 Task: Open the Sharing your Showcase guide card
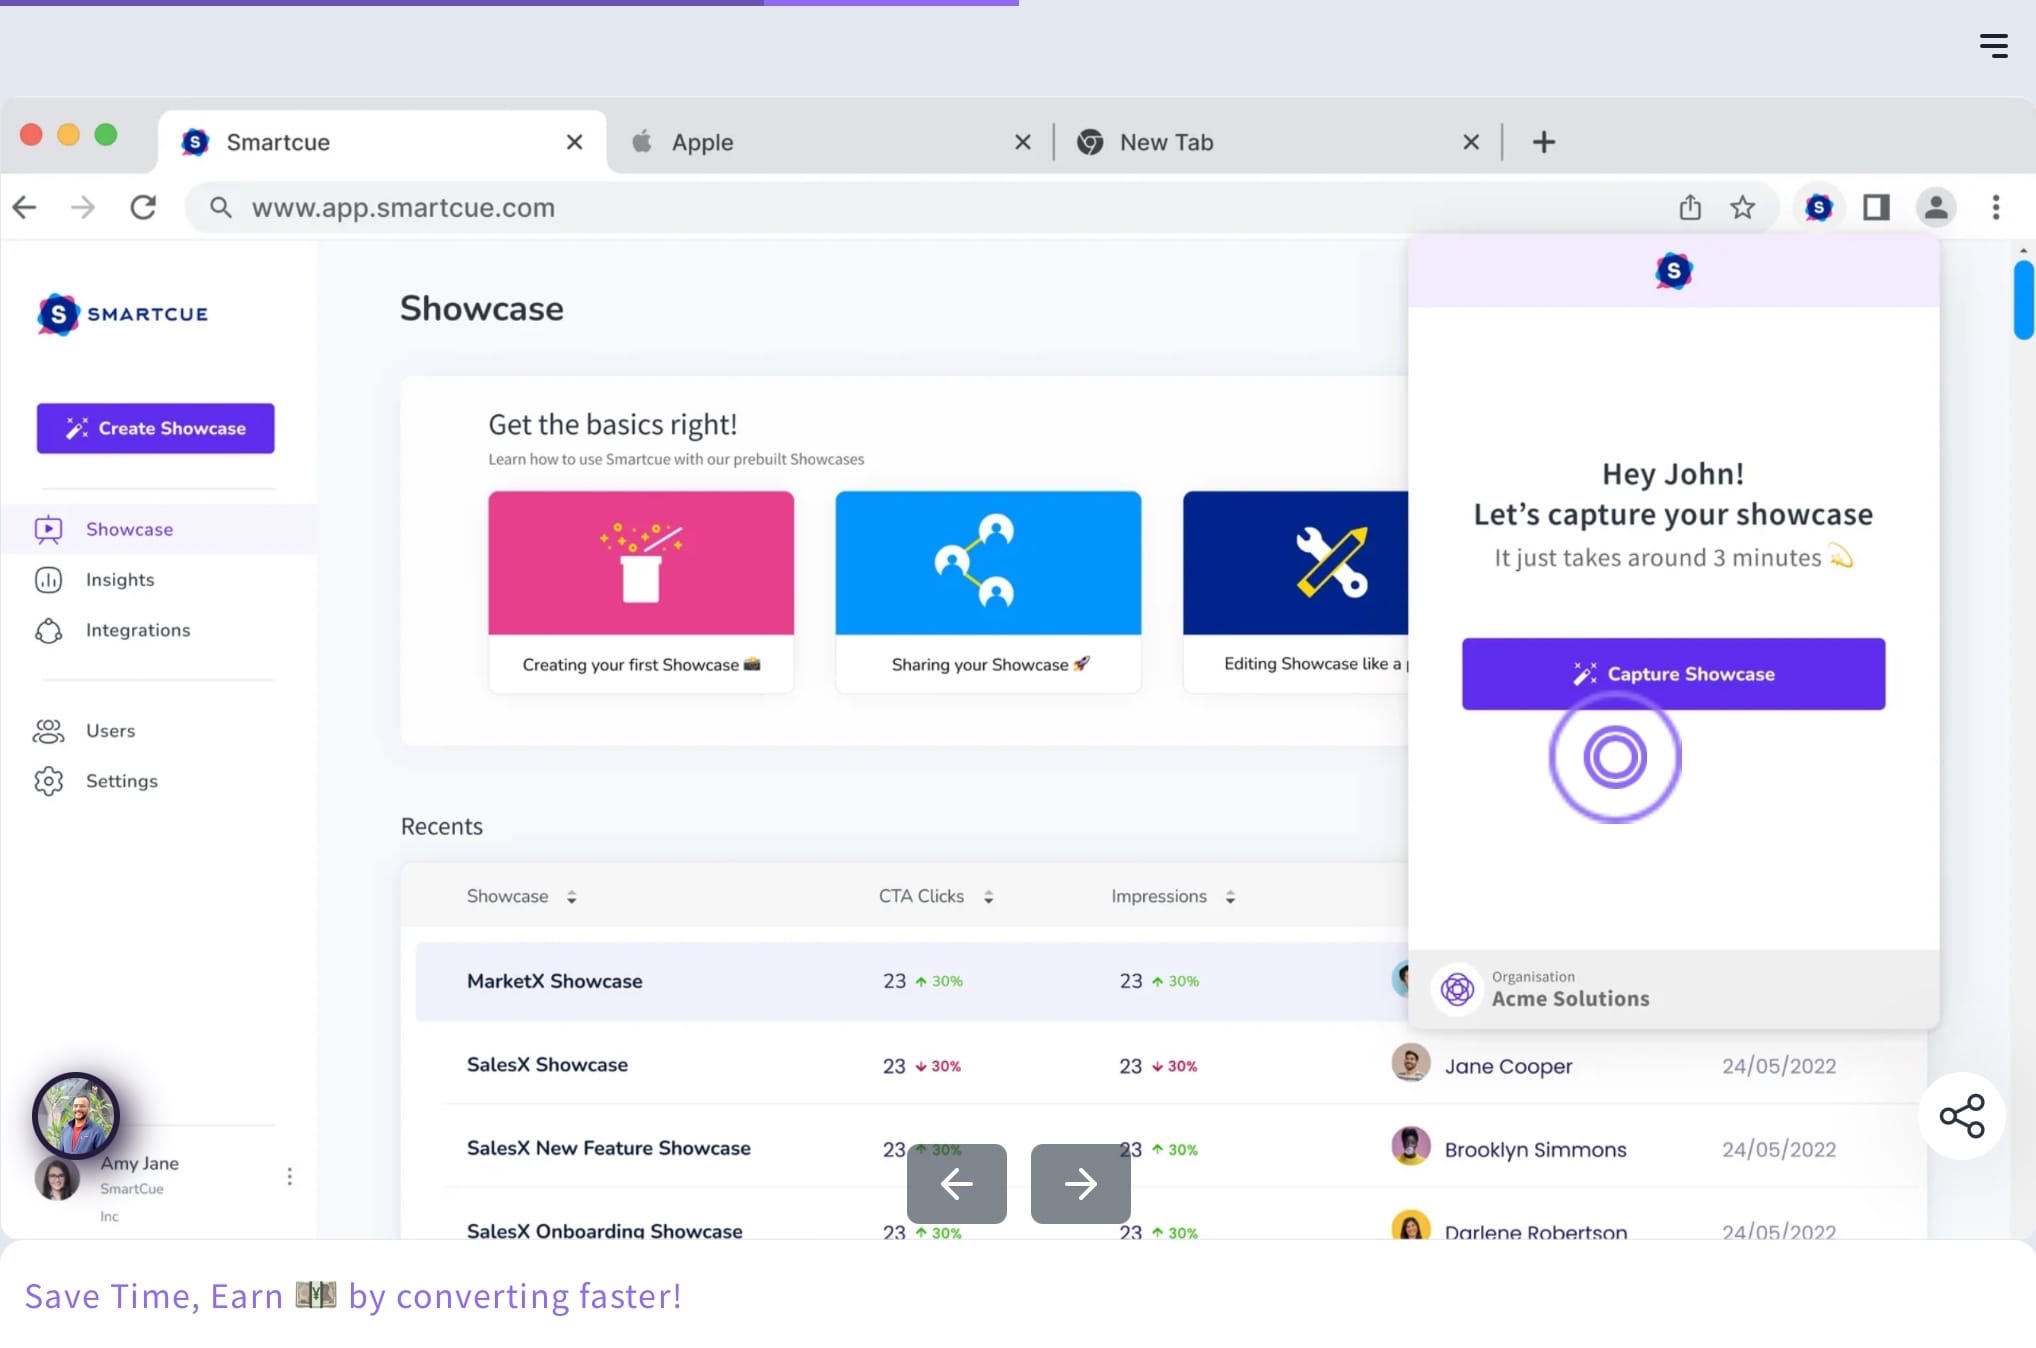tap(988, 590)
